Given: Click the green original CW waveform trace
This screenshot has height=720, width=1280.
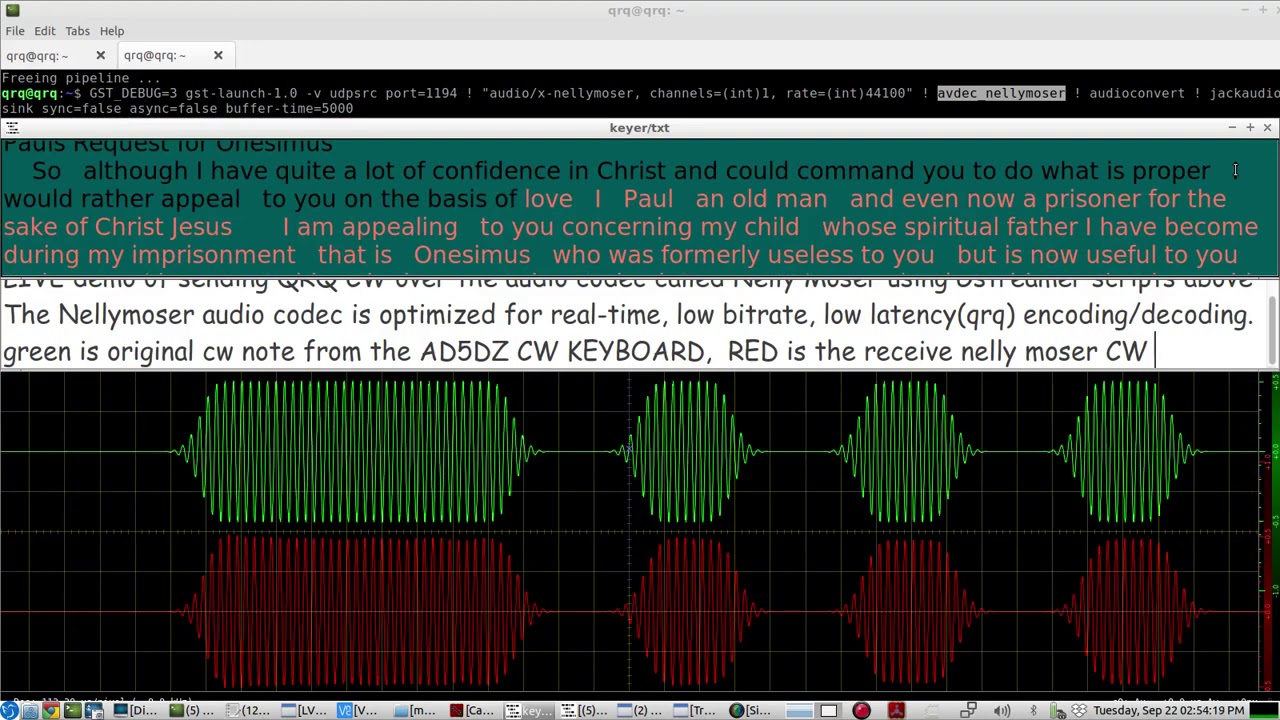Looking at the screenshot, I should (630, 453).
